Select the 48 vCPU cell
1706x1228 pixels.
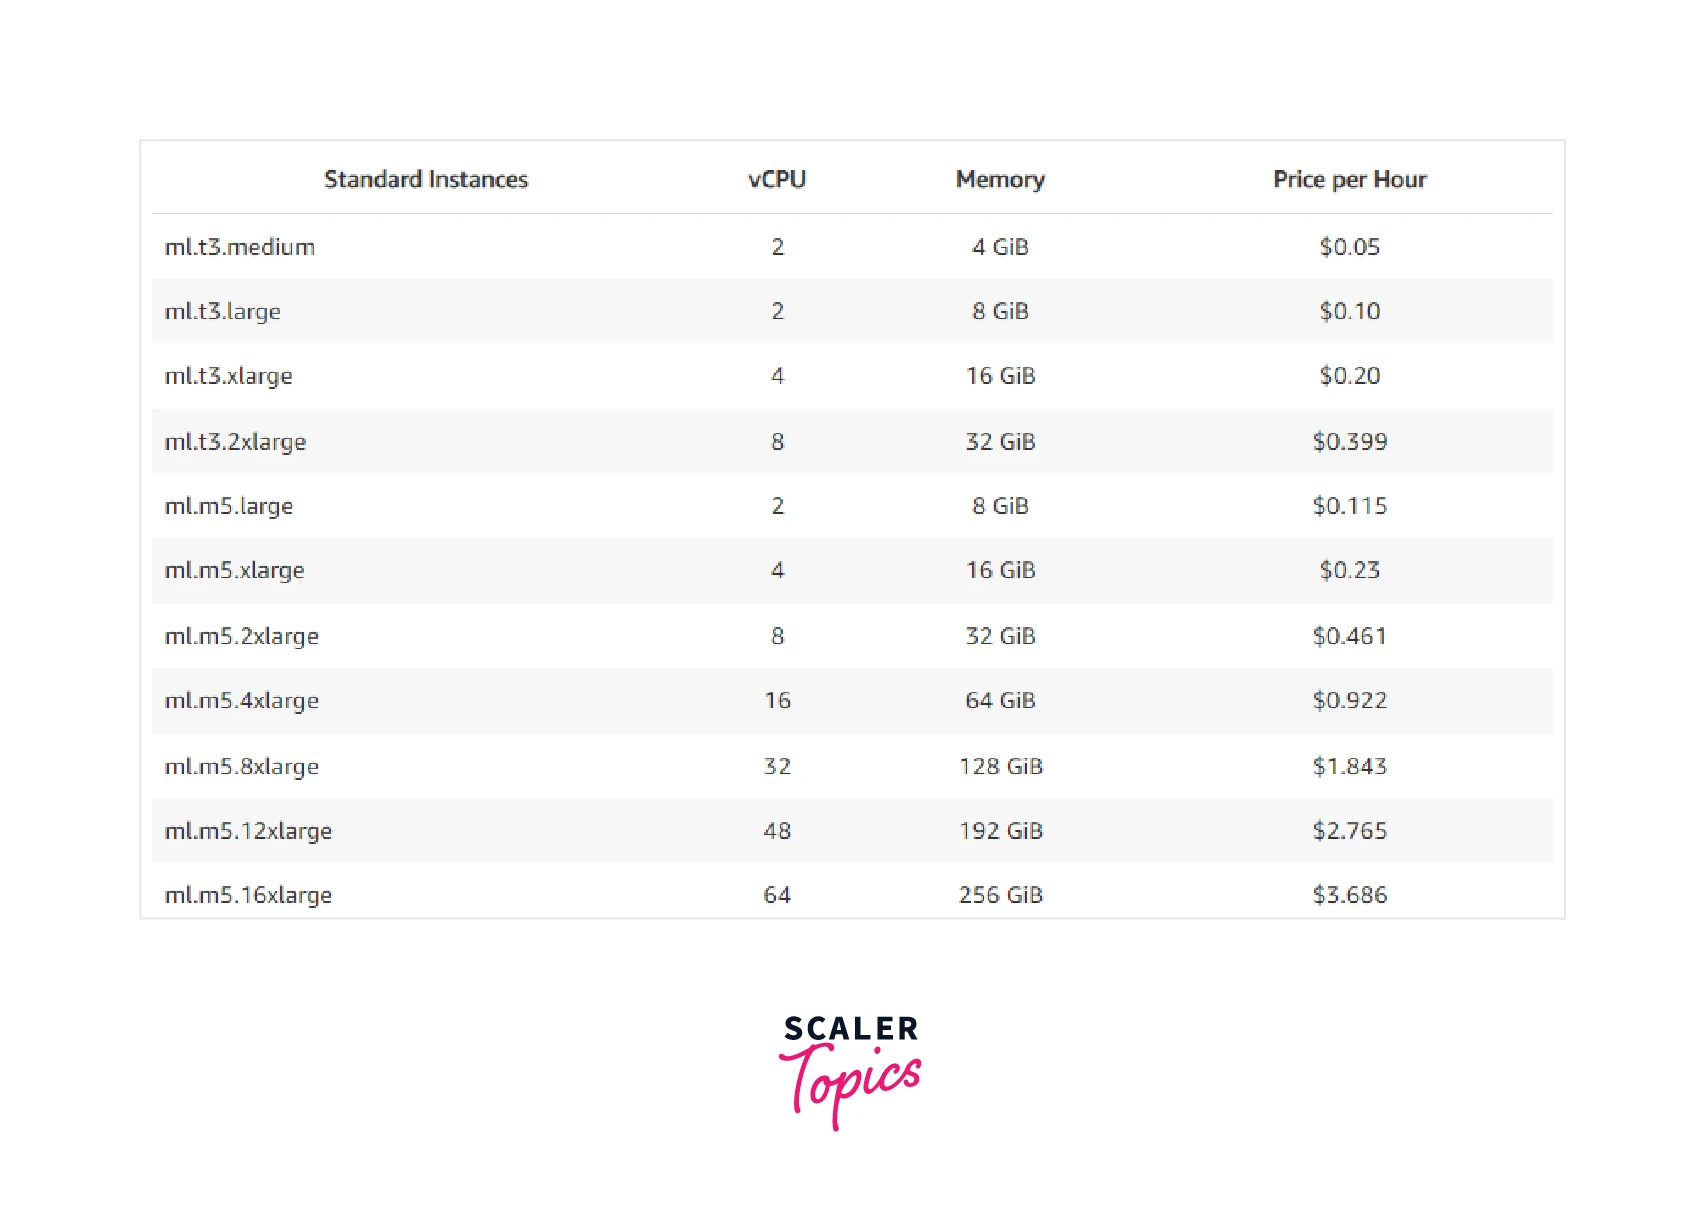pyautogui.click(x=777, y=831)
